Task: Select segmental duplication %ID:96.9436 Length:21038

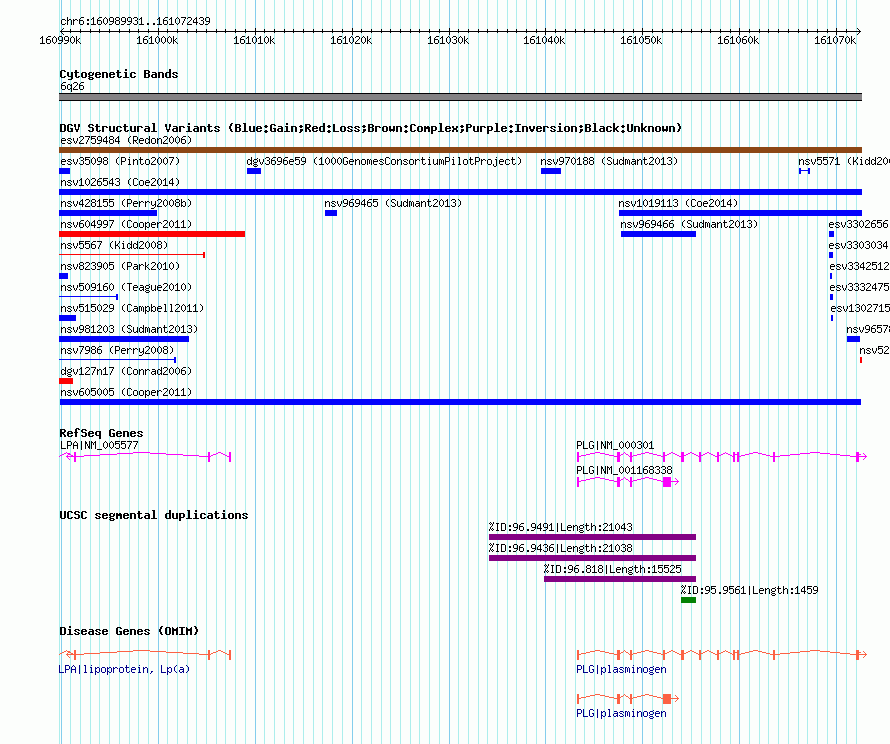Action: pos(592,558)
